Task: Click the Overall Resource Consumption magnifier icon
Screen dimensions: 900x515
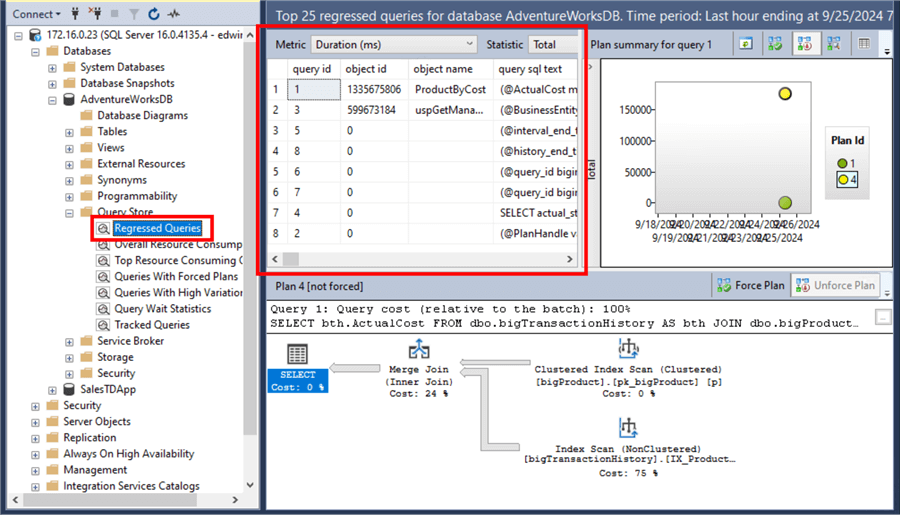Action: [x=103, y=245]
